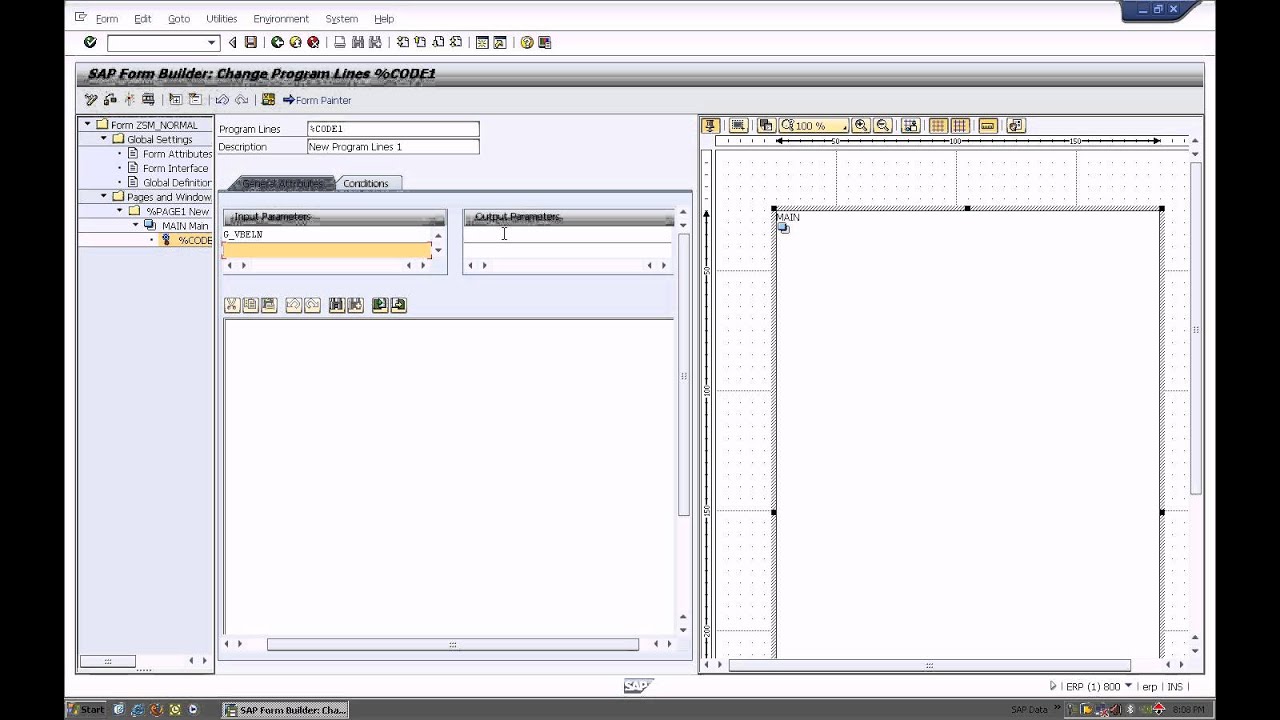The height and width of the screenshot is (720, 1280).
Task: Click the Save as Local File icon in editor toolbar
Action: point(399,305)
